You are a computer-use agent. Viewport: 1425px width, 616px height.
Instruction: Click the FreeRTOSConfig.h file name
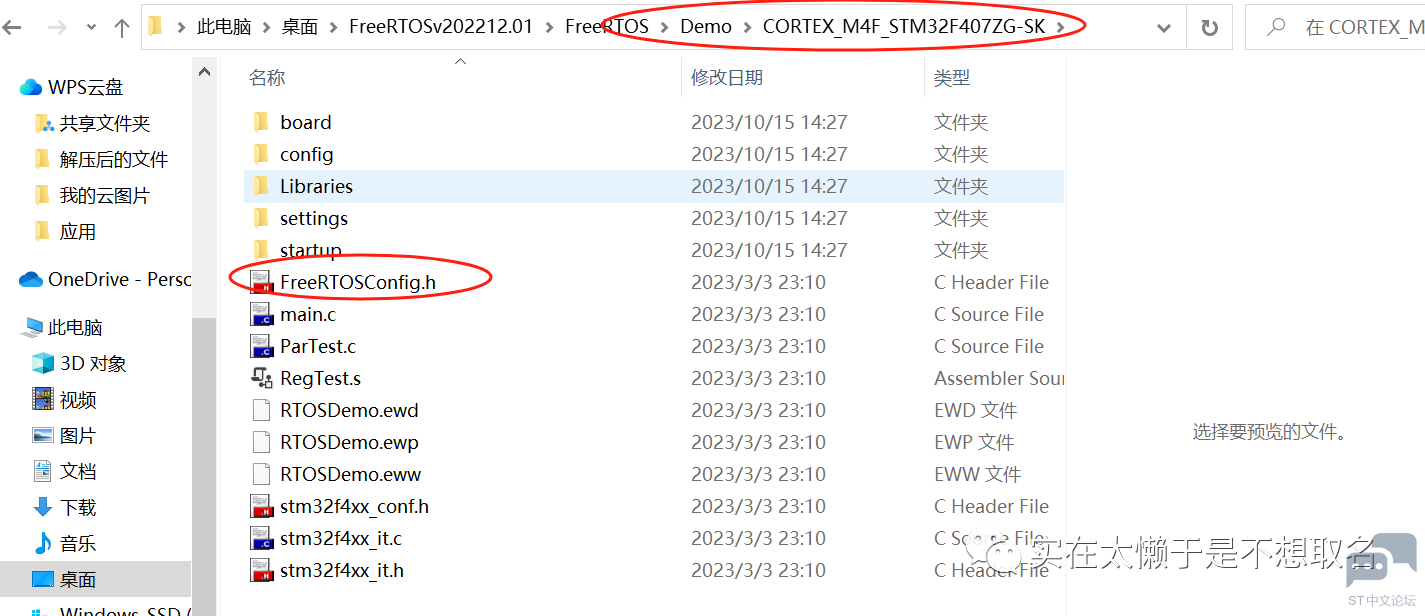coord(358,282)
